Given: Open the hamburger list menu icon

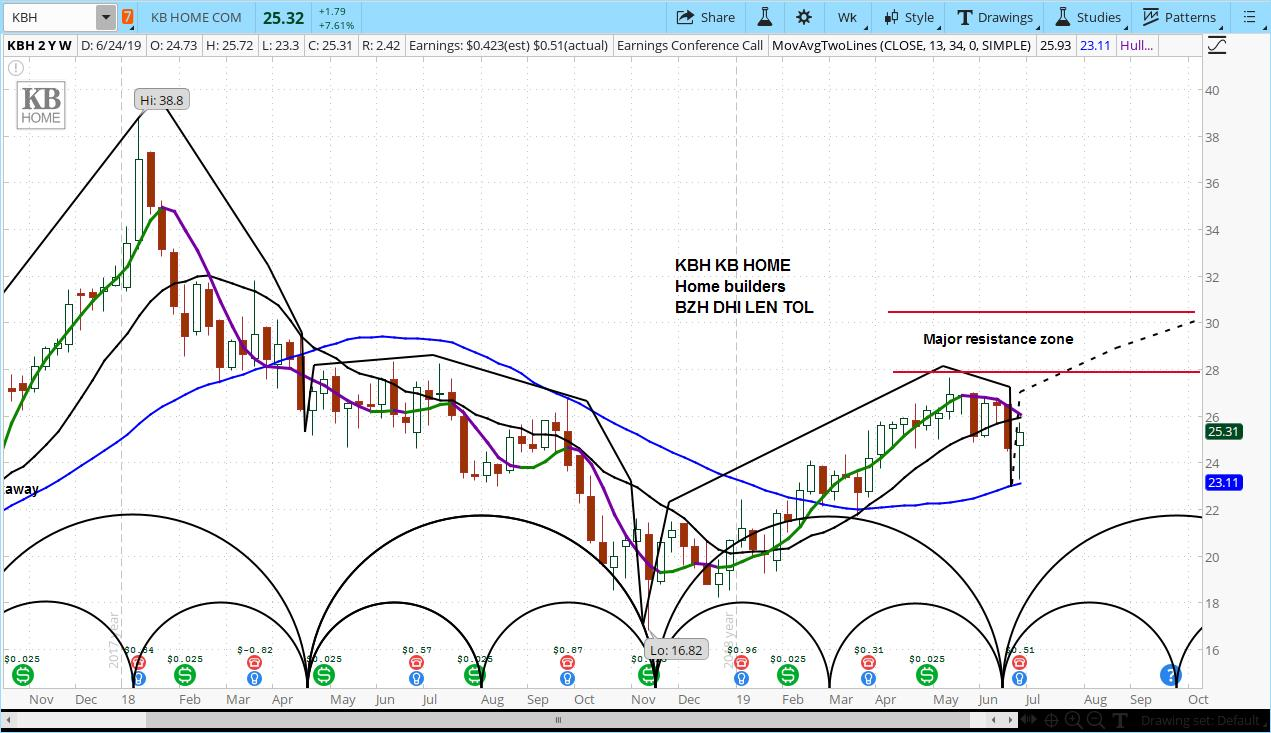Looking at the screenshot, I should click(1249, 17).
